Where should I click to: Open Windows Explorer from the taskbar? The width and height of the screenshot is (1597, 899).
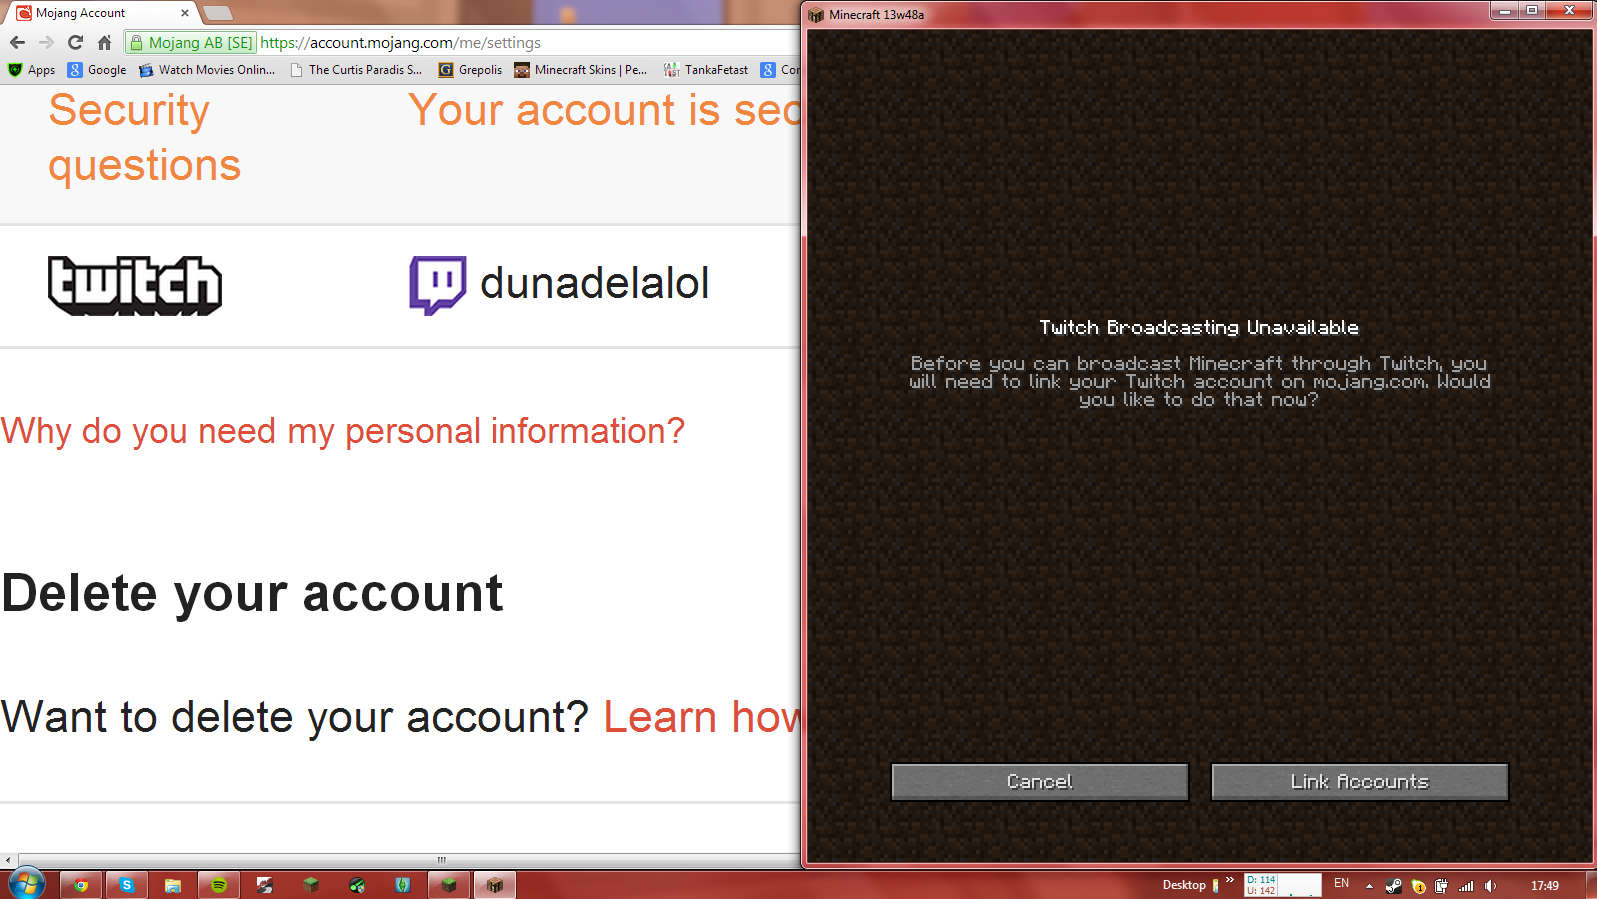coord(173,885)
